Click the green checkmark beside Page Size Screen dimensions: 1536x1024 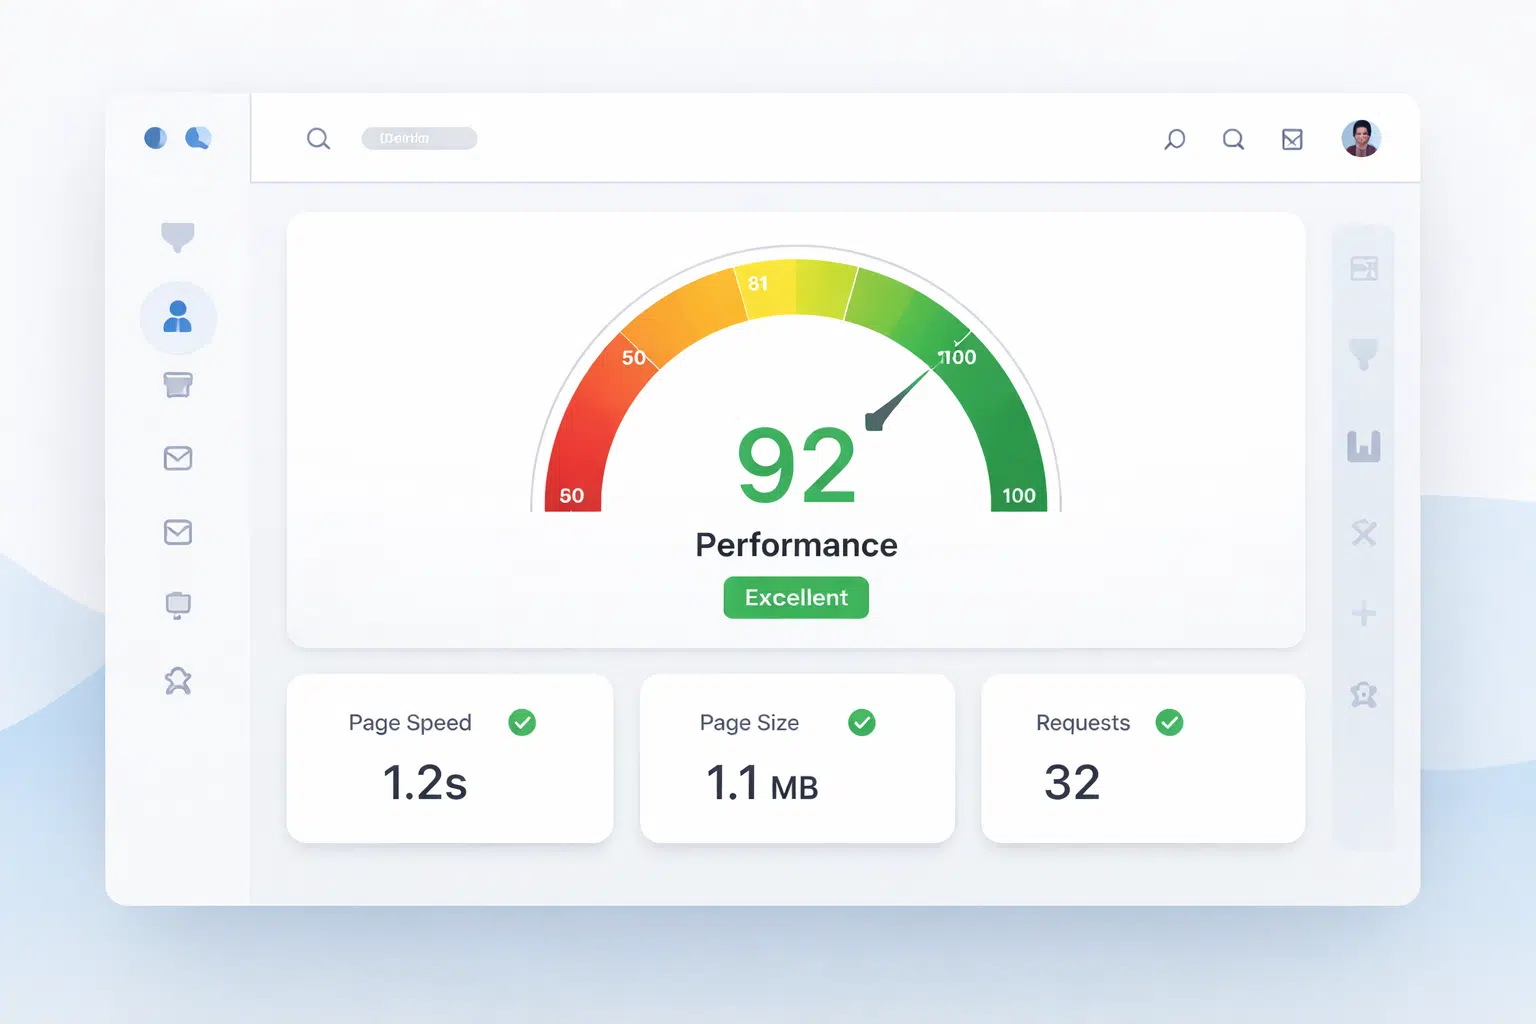[862, 722]
